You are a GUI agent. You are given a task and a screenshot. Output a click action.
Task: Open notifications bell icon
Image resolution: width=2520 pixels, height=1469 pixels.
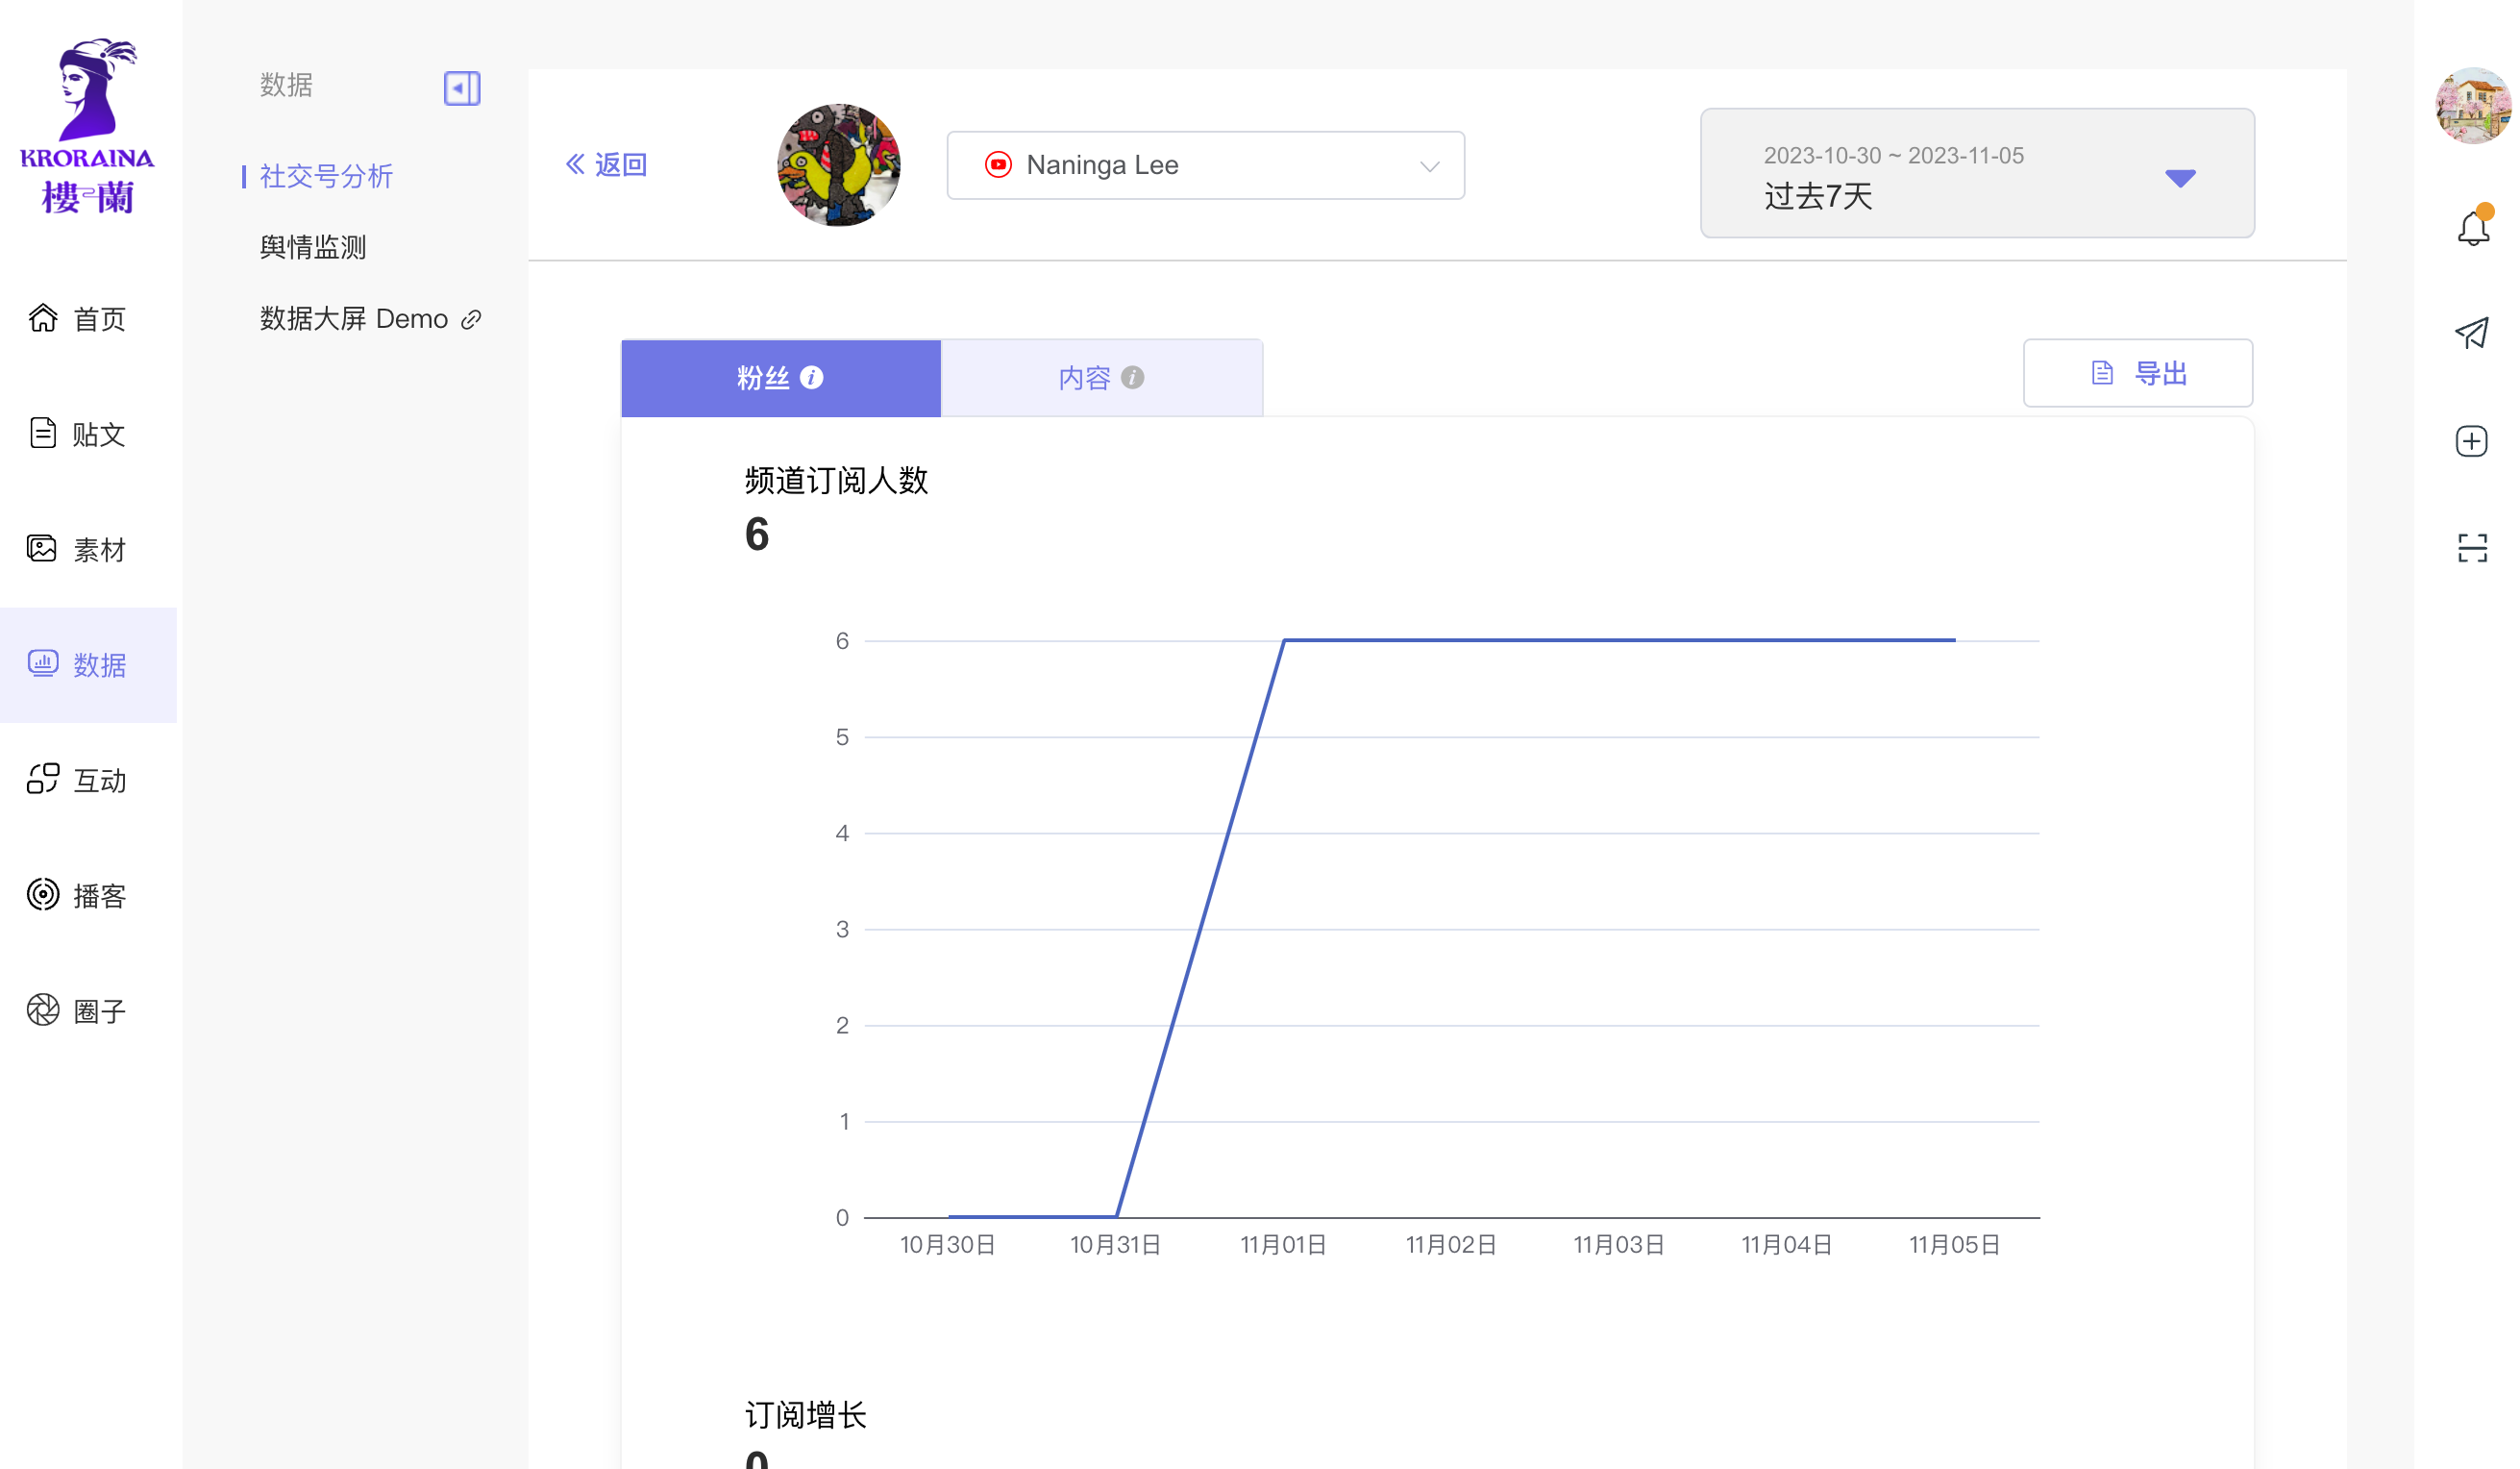(x=2472, y=228)
